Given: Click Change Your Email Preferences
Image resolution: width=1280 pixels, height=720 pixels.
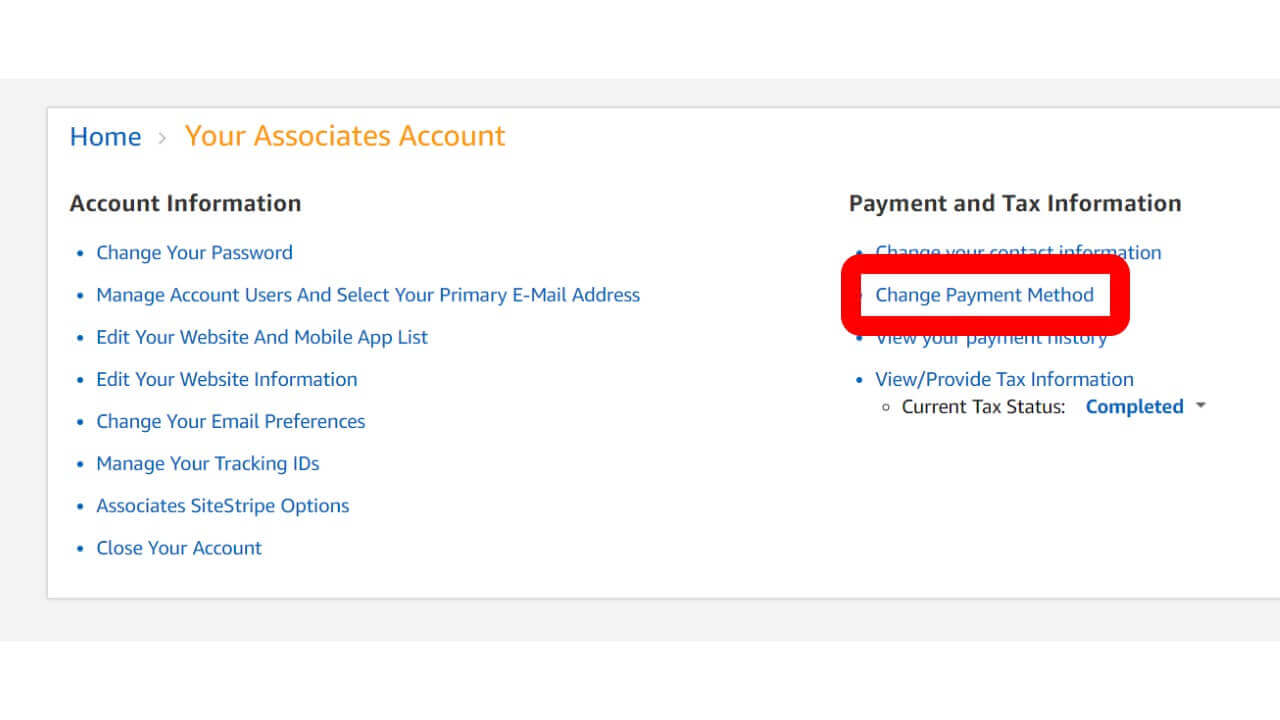Looking at the screenshot, I should click(230, 421).
